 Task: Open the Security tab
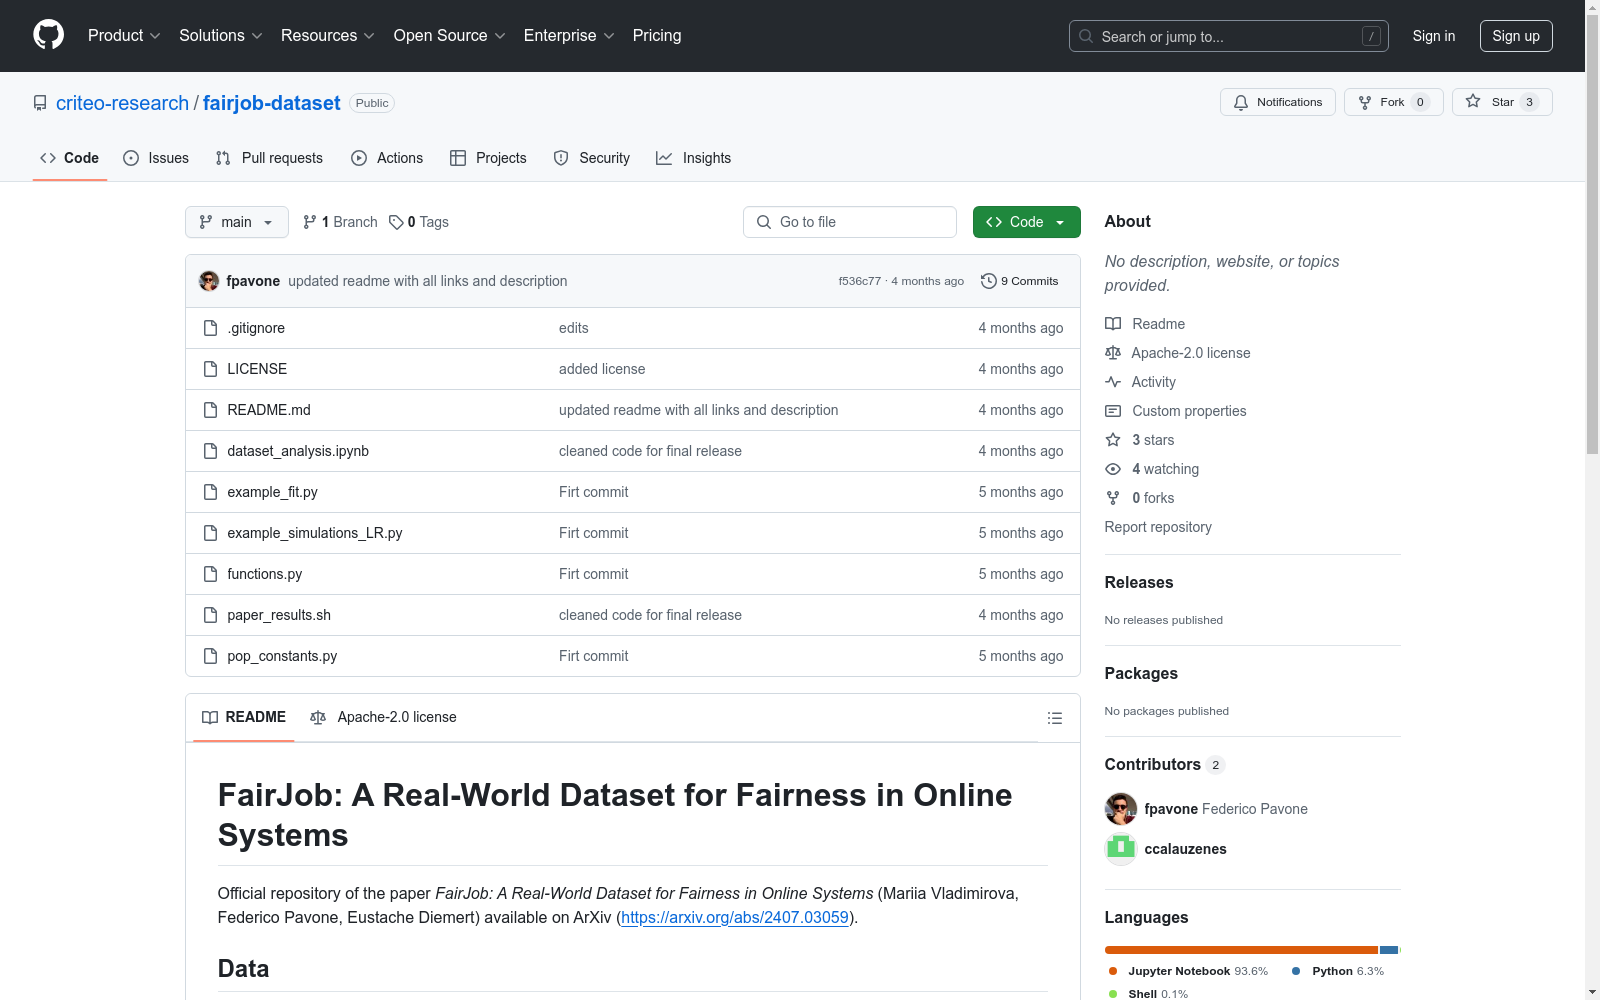coord(592,158)
